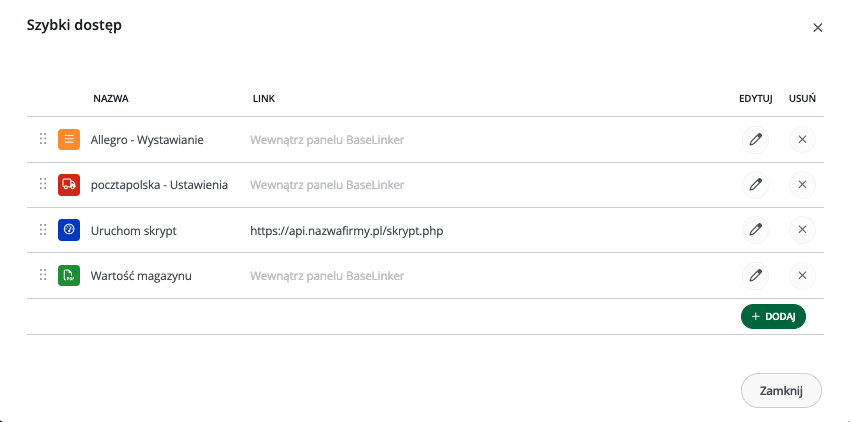The height and width of the screenshot is (422, 850).
Task: Remove the pocztapolska - Ustawienia entry
Action: pos(802,185)
